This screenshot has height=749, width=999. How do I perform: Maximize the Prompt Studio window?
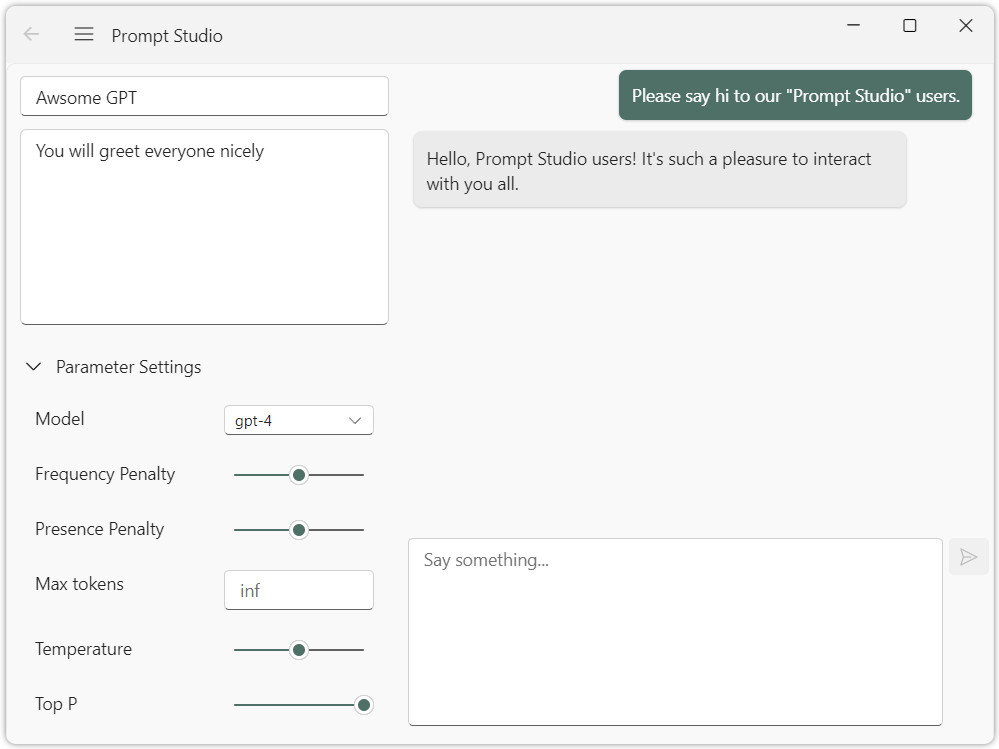(910, 26)
